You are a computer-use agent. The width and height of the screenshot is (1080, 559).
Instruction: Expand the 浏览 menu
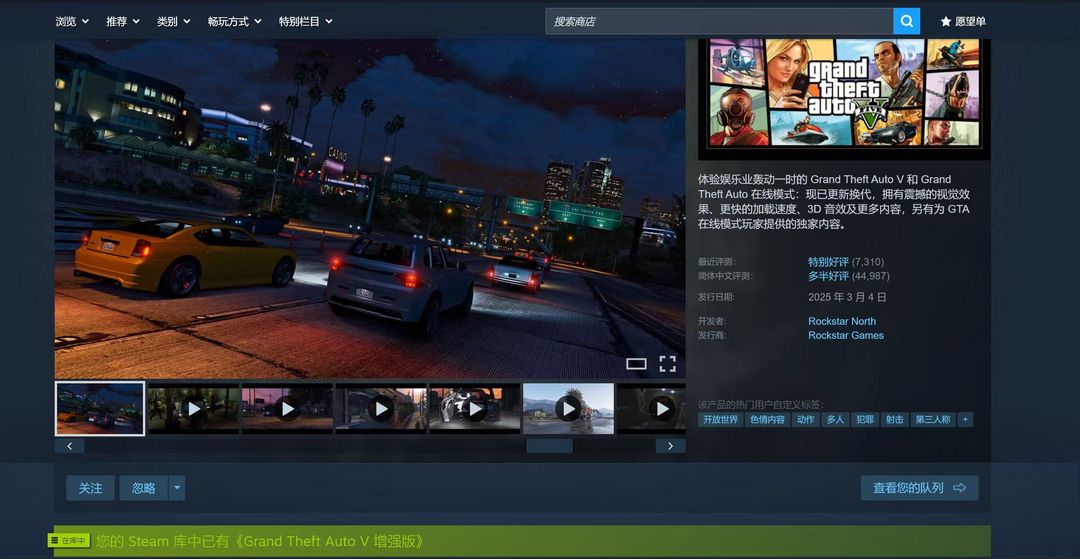pyautogui.click(x=72, y=21)
